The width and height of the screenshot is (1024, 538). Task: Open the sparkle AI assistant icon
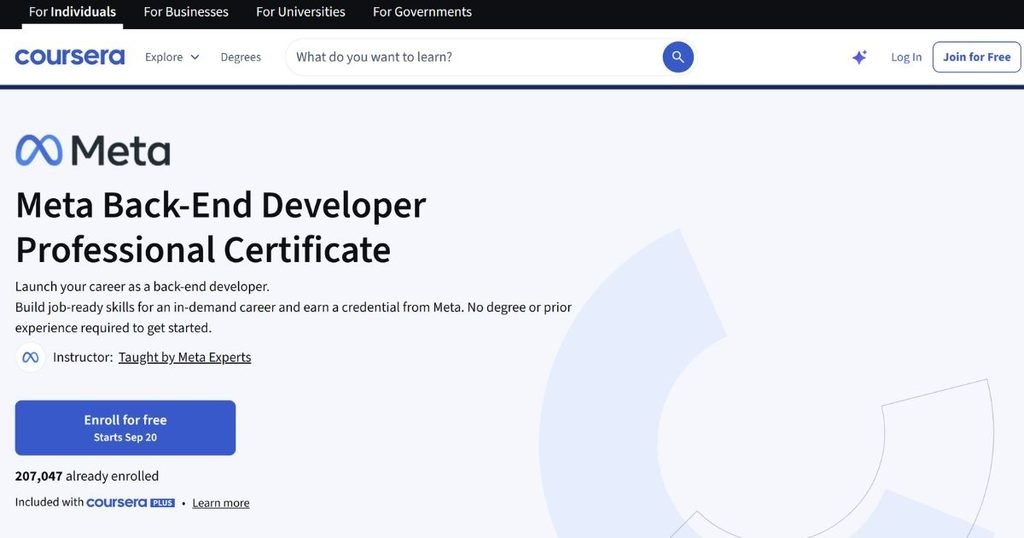click(x=859, y=57)
